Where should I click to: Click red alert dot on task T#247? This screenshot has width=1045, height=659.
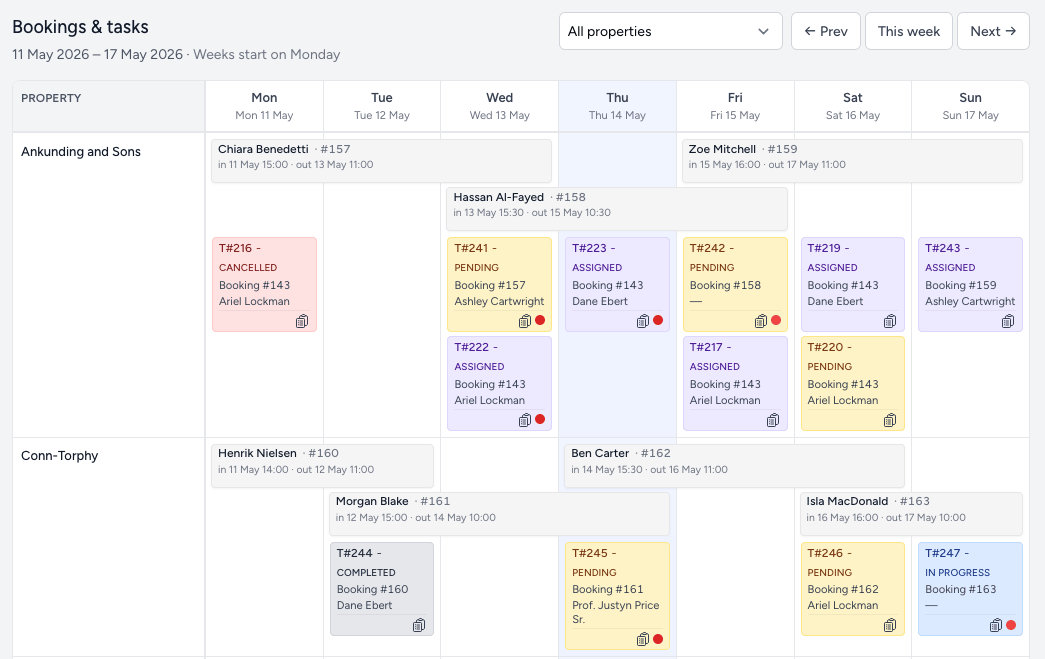pos(1011,625)
